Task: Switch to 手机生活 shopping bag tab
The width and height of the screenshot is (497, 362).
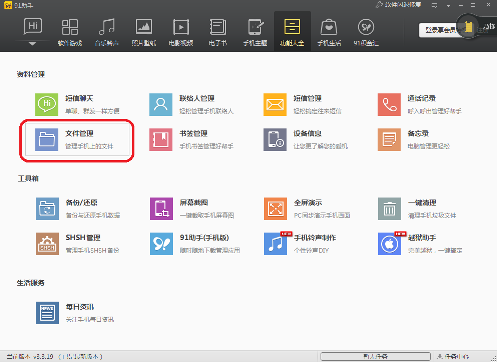Action: [x=329, y=32]
